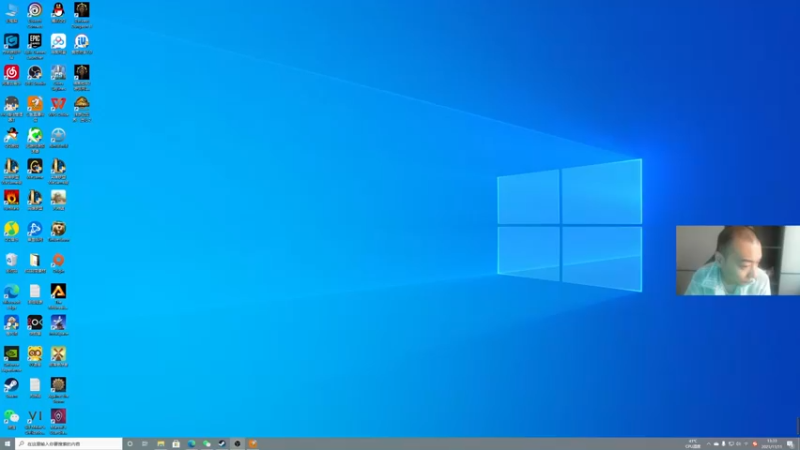The image size is (800, 450).
Task: Select the Ubisoft Connect swirl shortcut
Action: point(35,14)
